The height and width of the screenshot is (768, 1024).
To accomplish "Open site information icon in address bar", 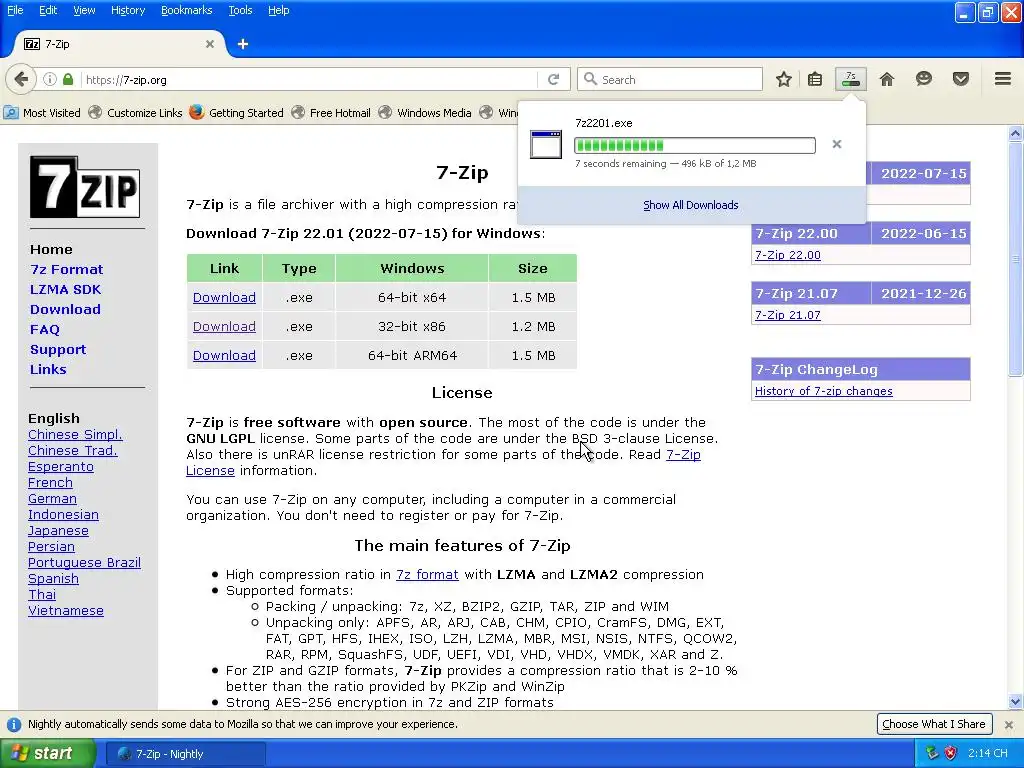I will pyautogui.click(x=50, y=80).
